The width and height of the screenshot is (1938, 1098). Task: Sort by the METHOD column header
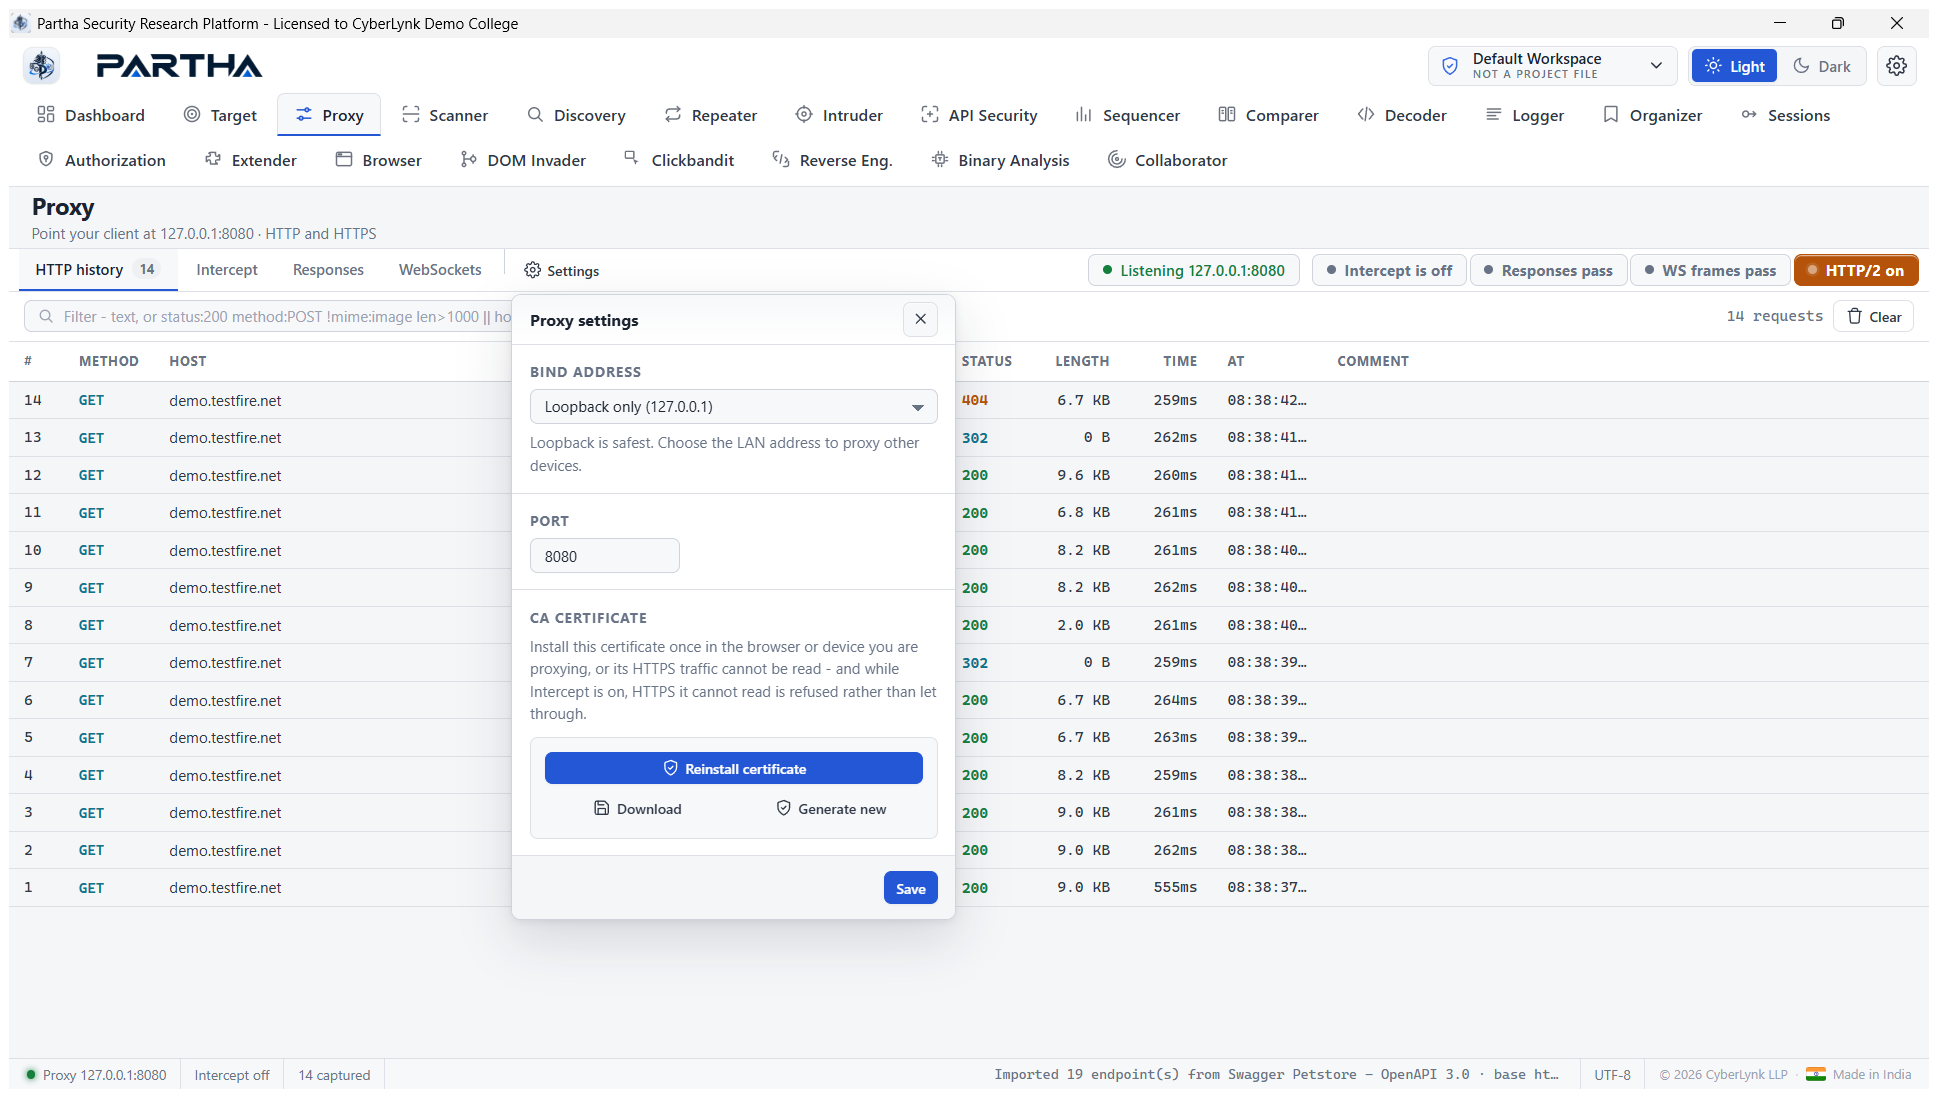coord(109,361)
